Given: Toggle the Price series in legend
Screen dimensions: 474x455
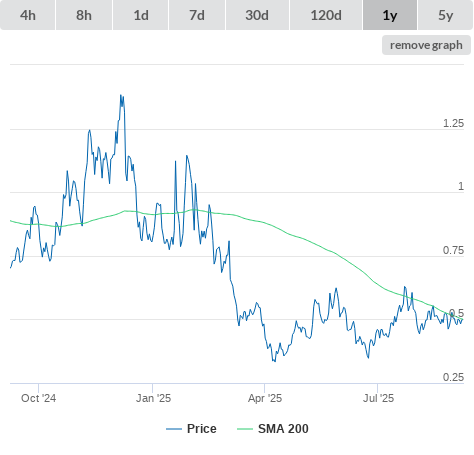Looking at the screenshot, I should [x=191, y=429].
